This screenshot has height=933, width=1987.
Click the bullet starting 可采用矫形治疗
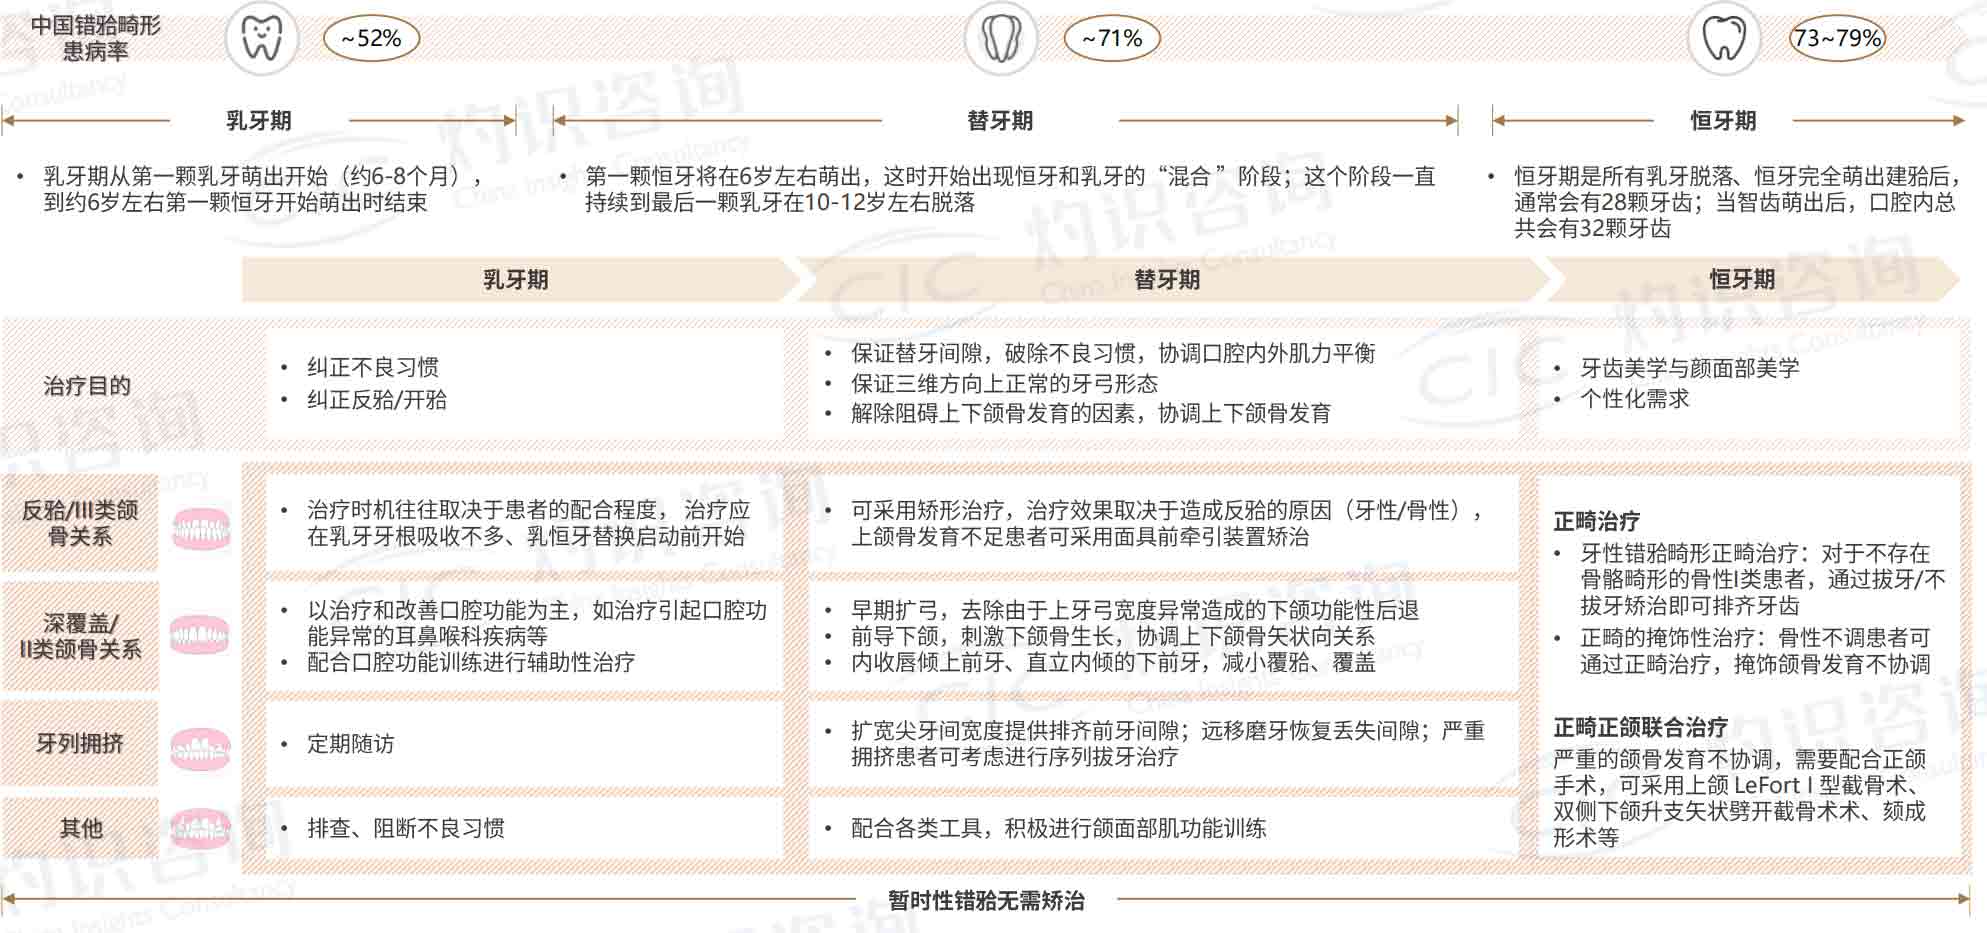[x=1168, y=523]
